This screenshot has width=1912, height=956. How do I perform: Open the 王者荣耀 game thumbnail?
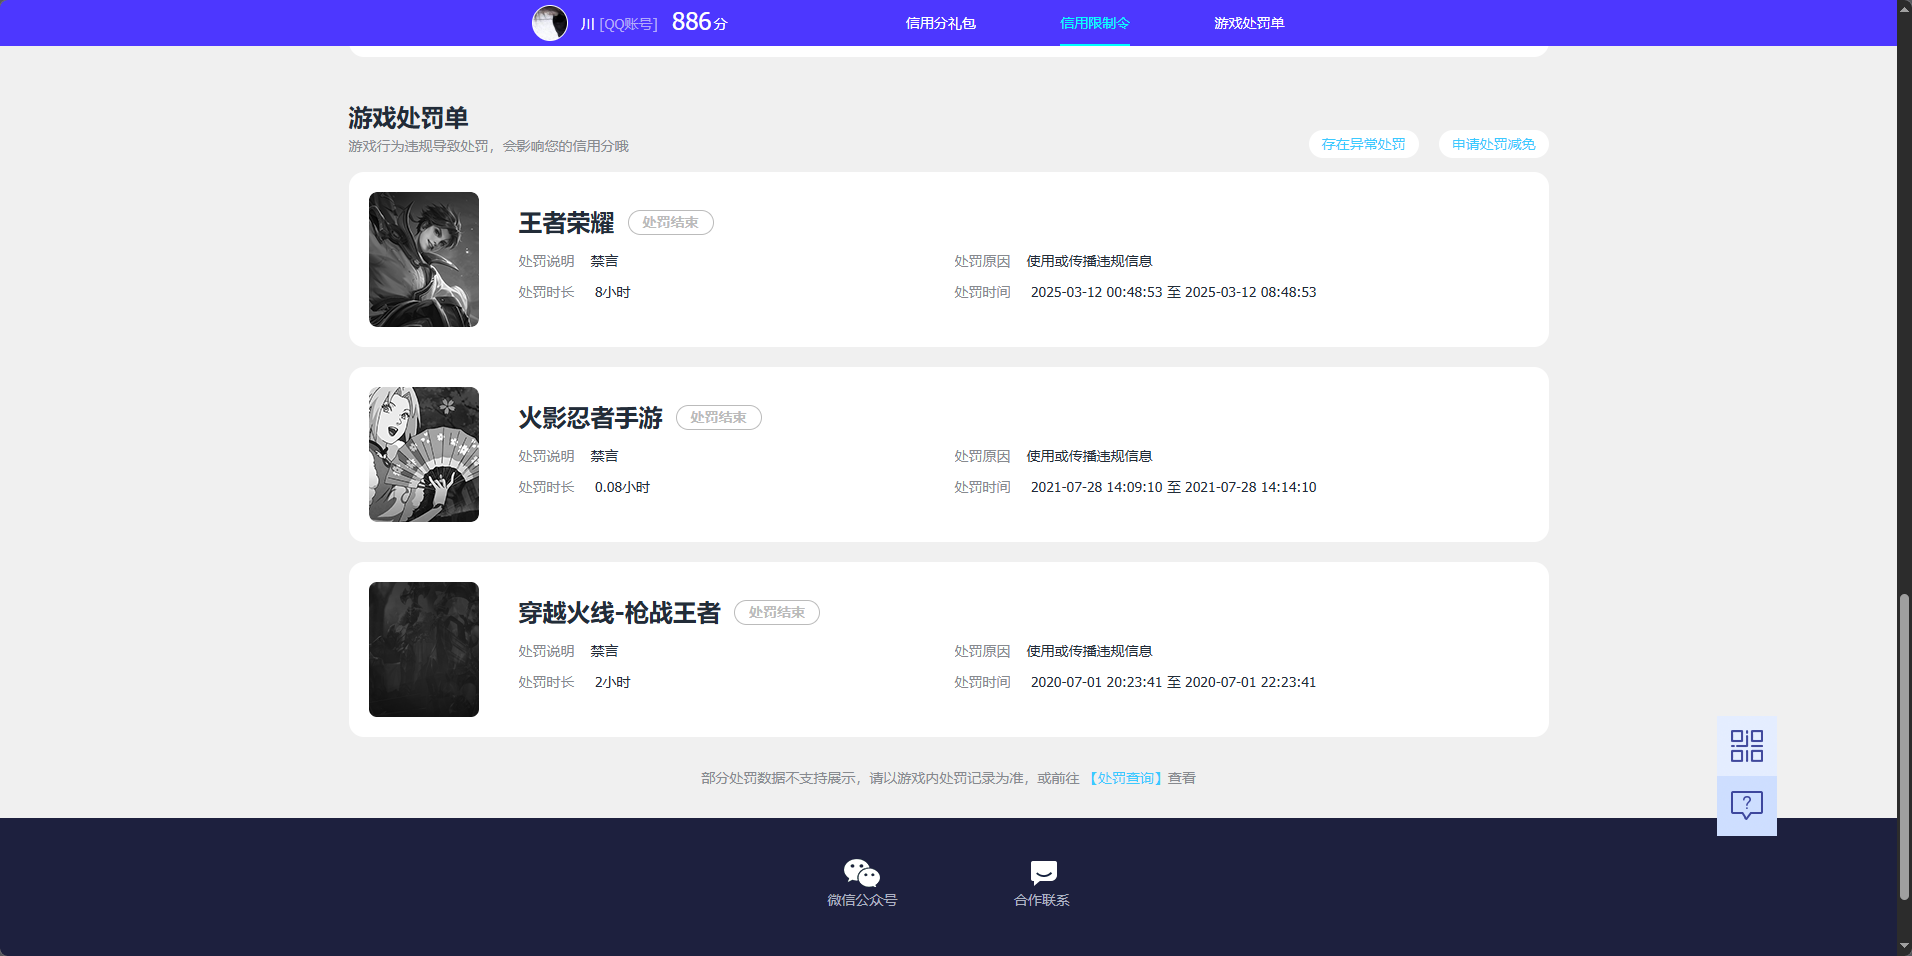[423, 259]
